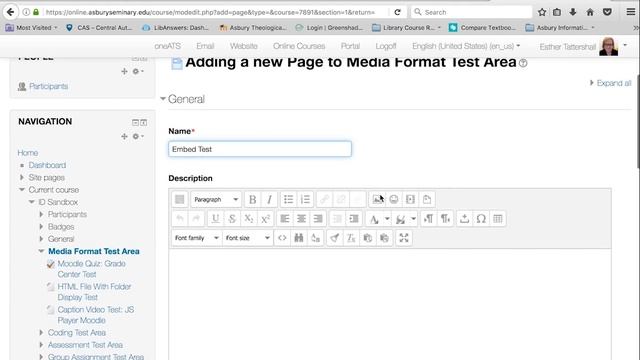Viewport: 640px width, 360px height.
Task: Open Moodle Quiz: Grade Center Test
Action: tap(91, 269)
